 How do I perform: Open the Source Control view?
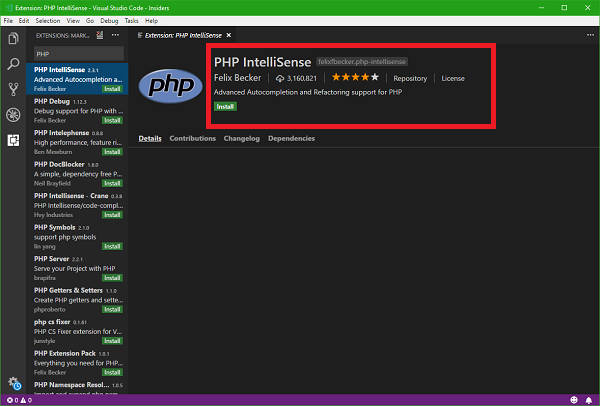pyautogui.click(x=13, y=89)
